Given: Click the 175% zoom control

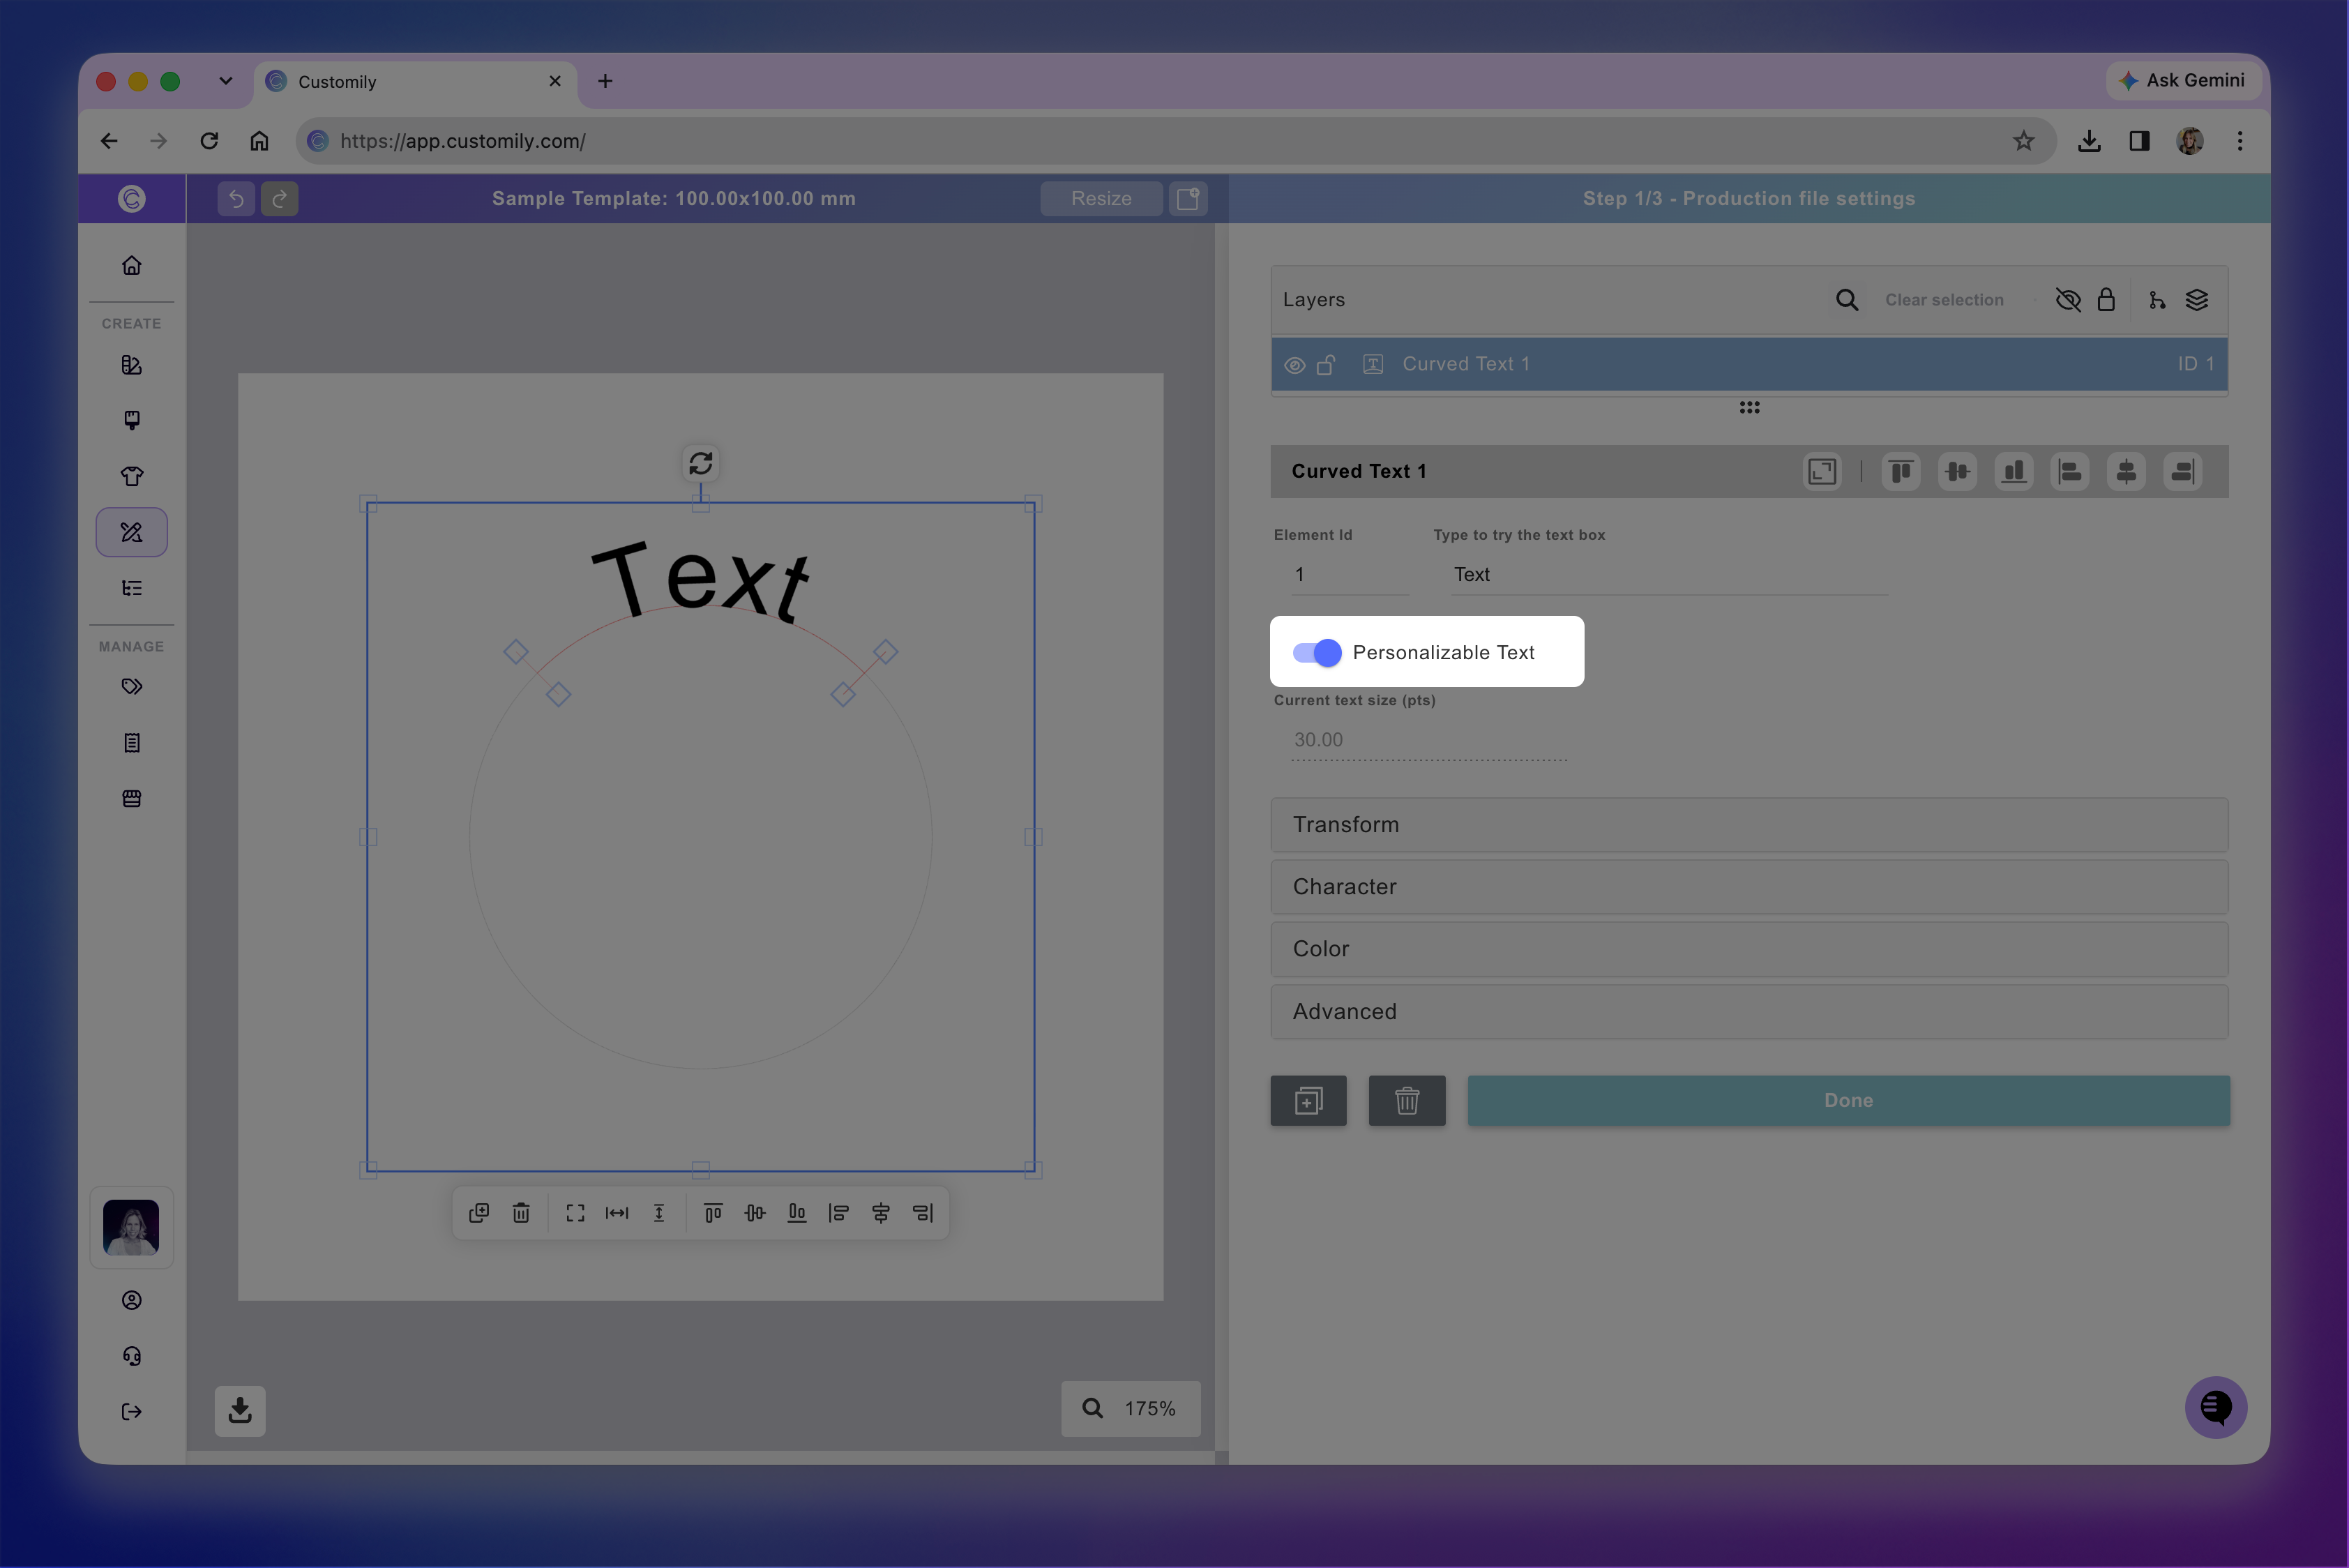Looking at the screenshot, I should [x=1131, y=1409].
